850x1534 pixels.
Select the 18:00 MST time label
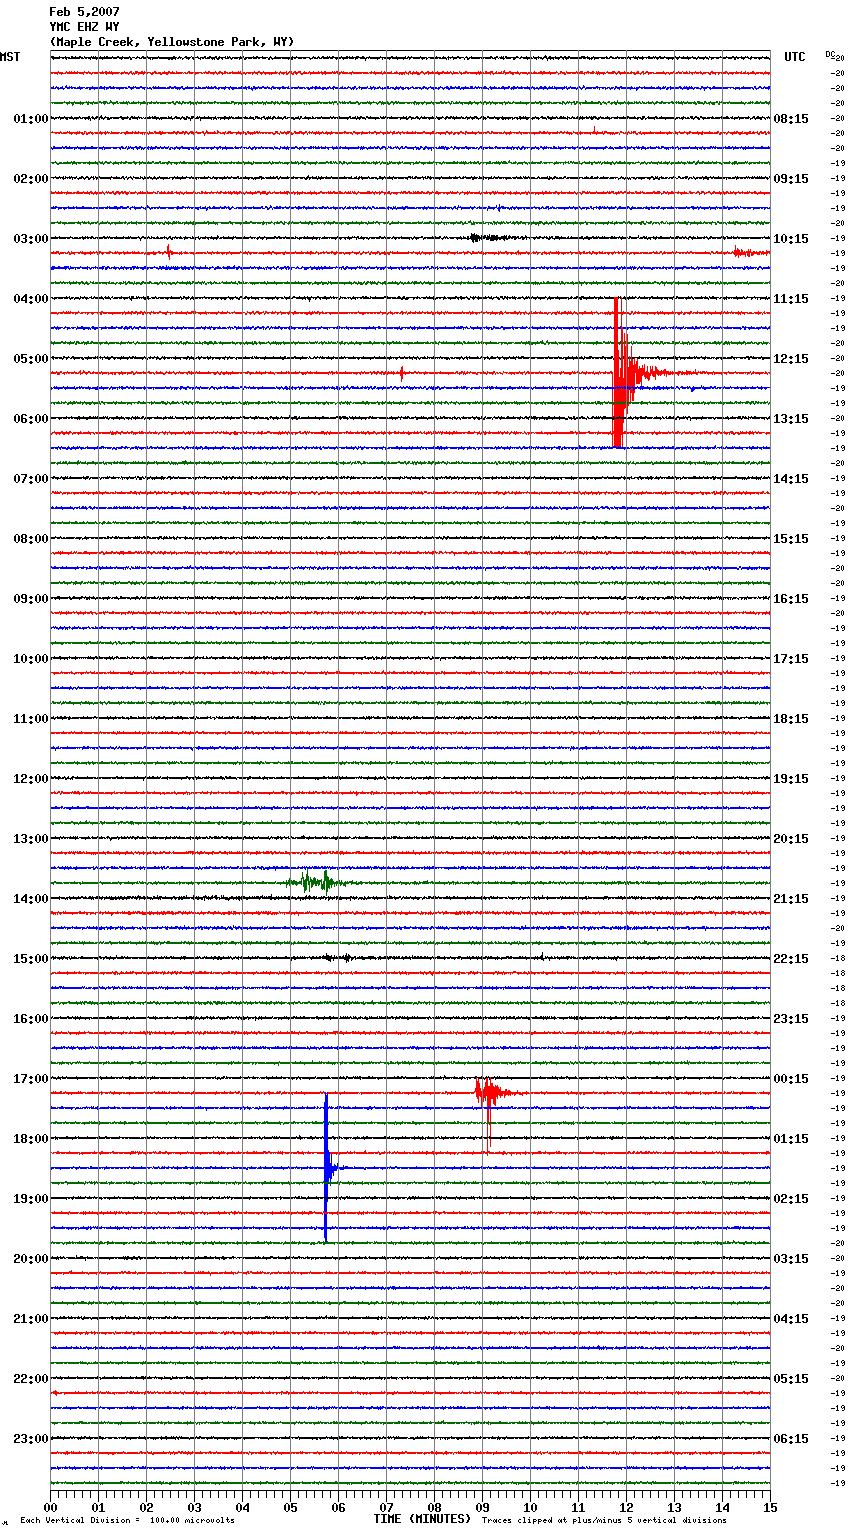click(30, 1139)
